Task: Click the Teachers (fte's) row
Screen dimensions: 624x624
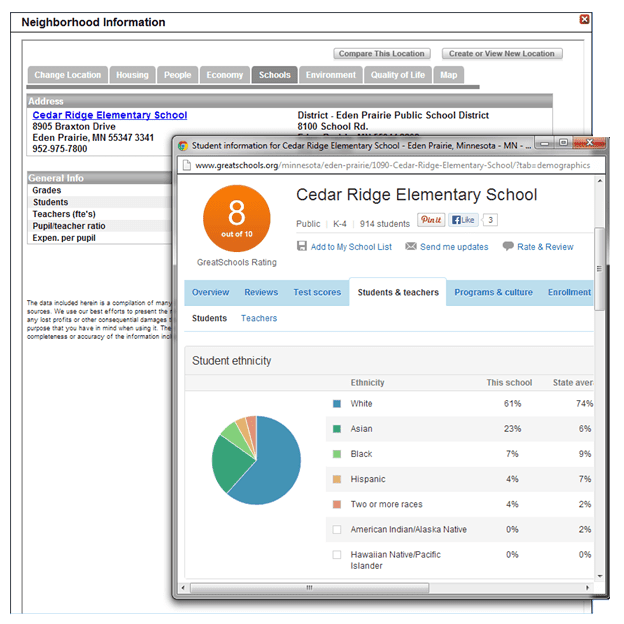Action: point(99,214)
